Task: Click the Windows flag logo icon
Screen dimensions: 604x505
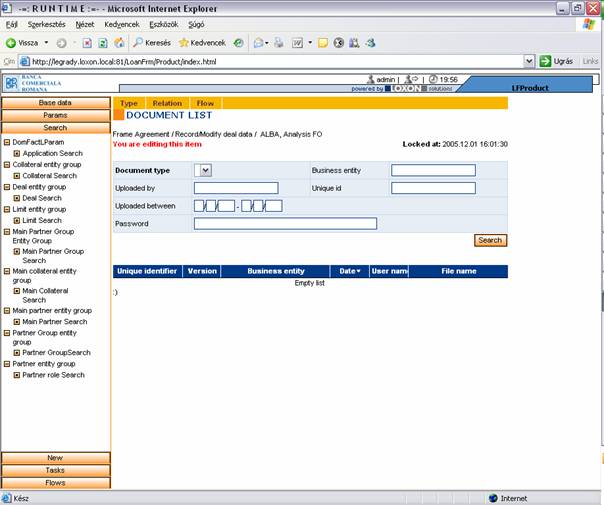Action: [589, 24]
